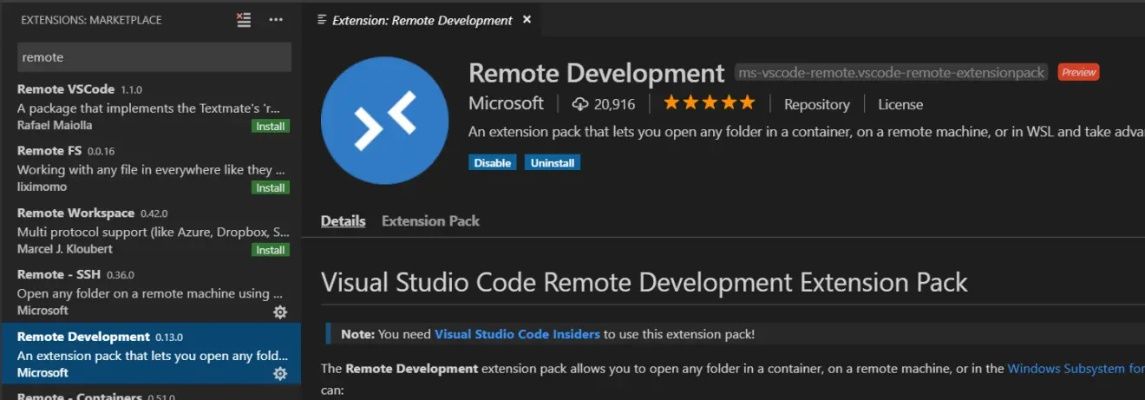
Task: Open the Repository link
Action: click(816, 104)
